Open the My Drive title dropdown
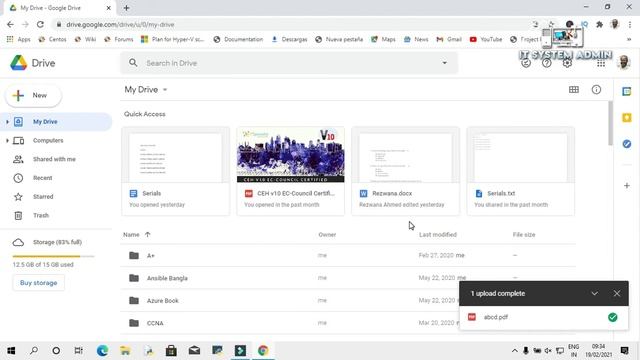The width and height of the screenshot is (640, 360). coord(146,90)
